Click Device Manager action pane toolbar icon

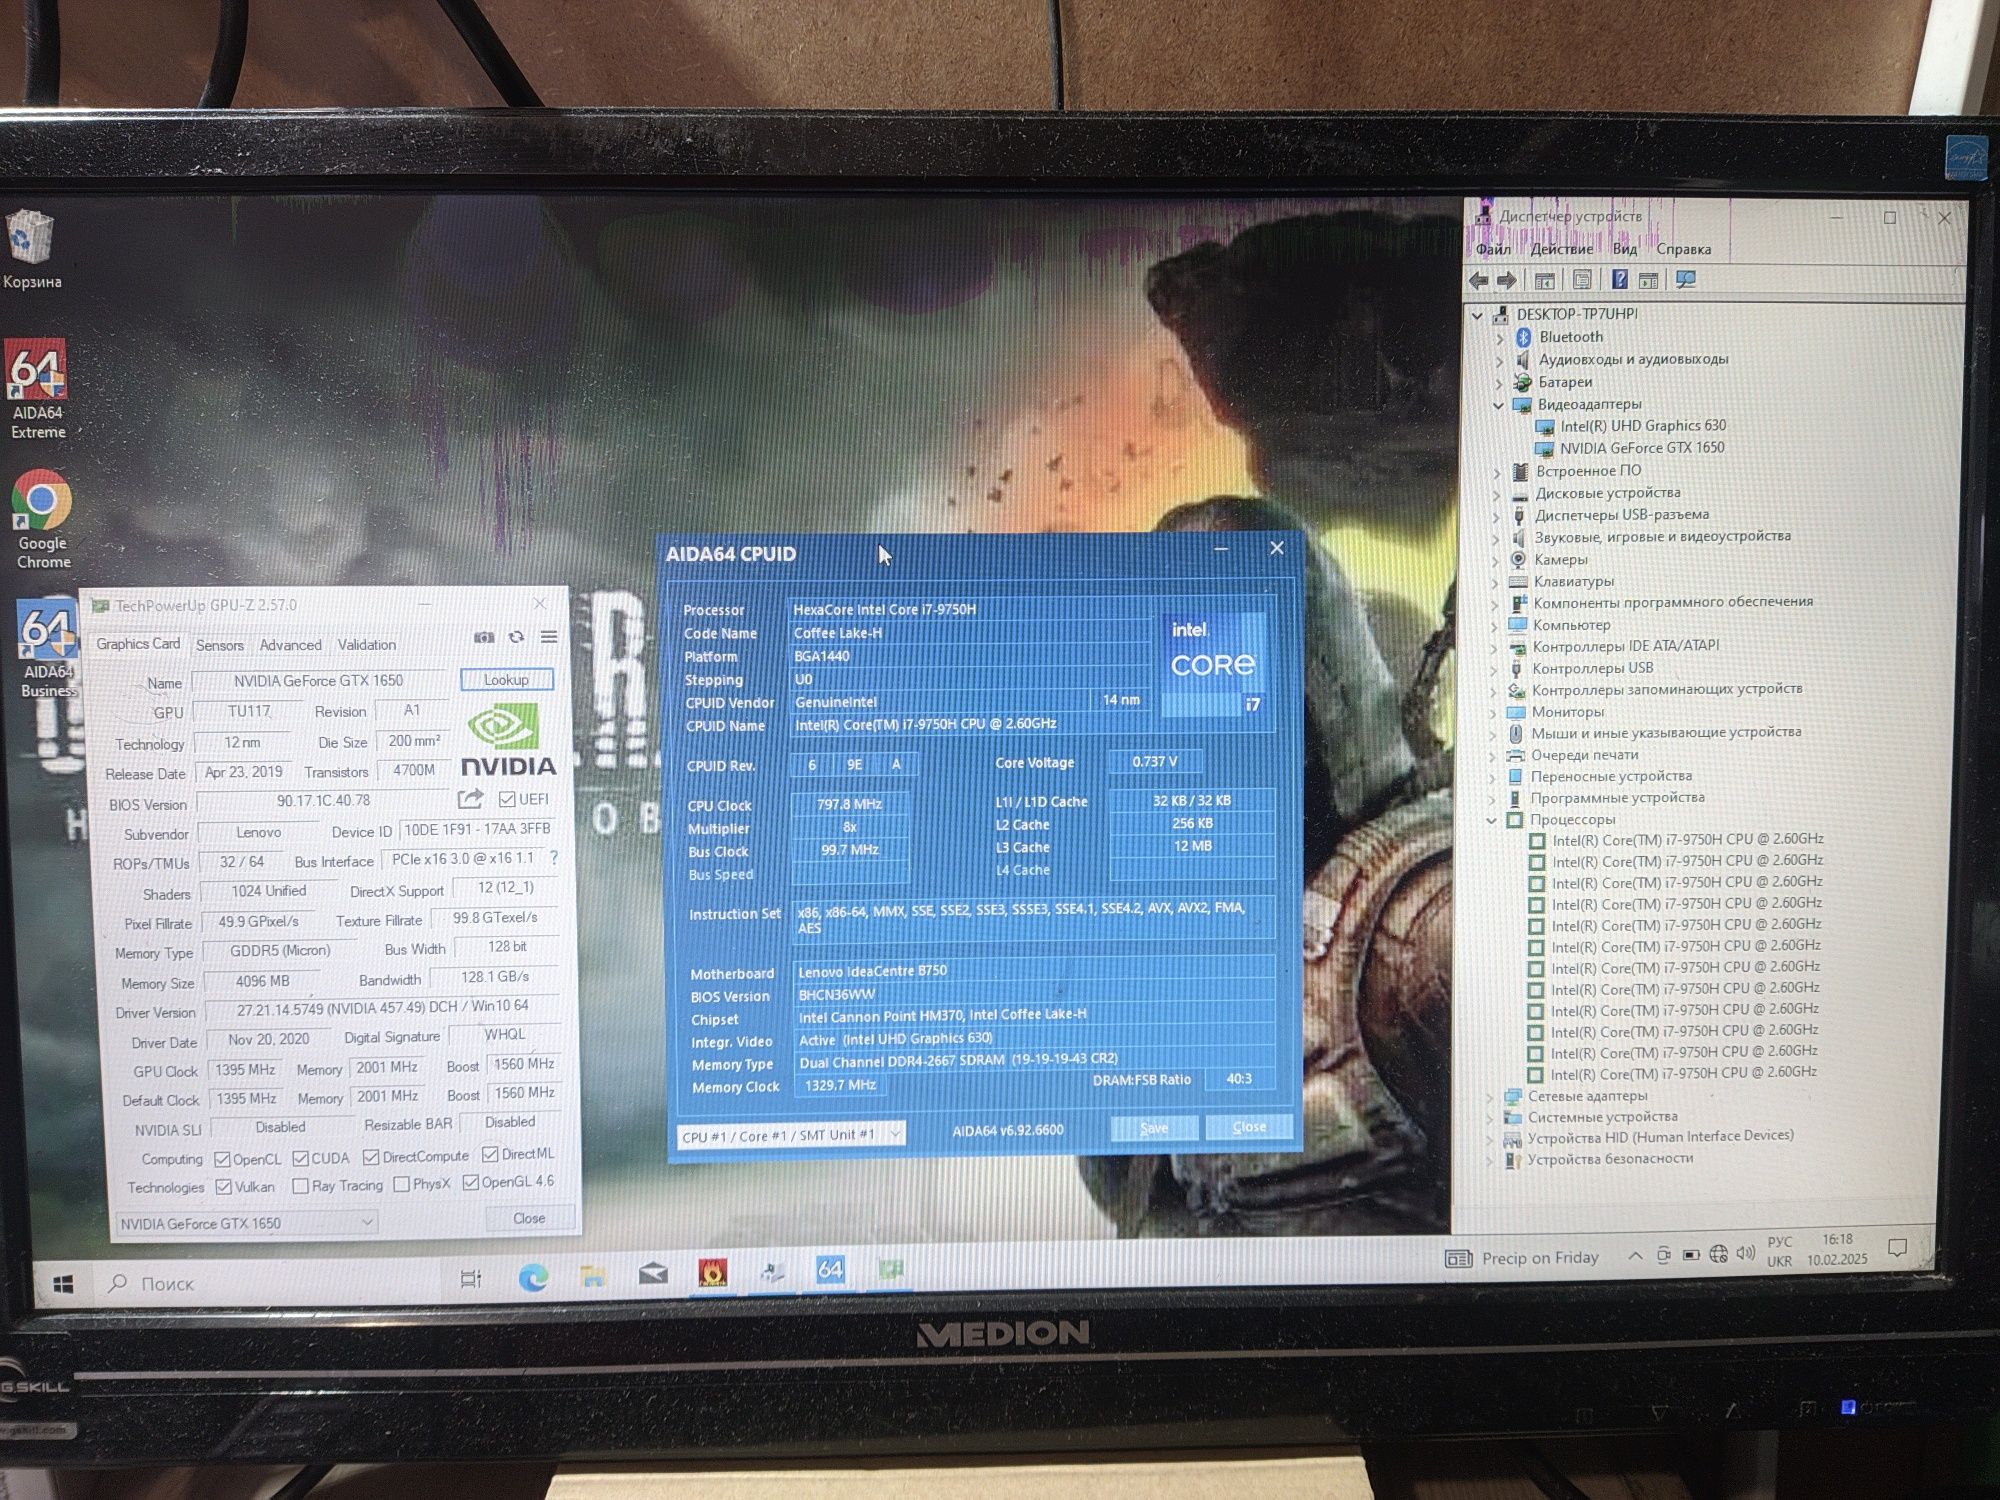(1648, 280)
